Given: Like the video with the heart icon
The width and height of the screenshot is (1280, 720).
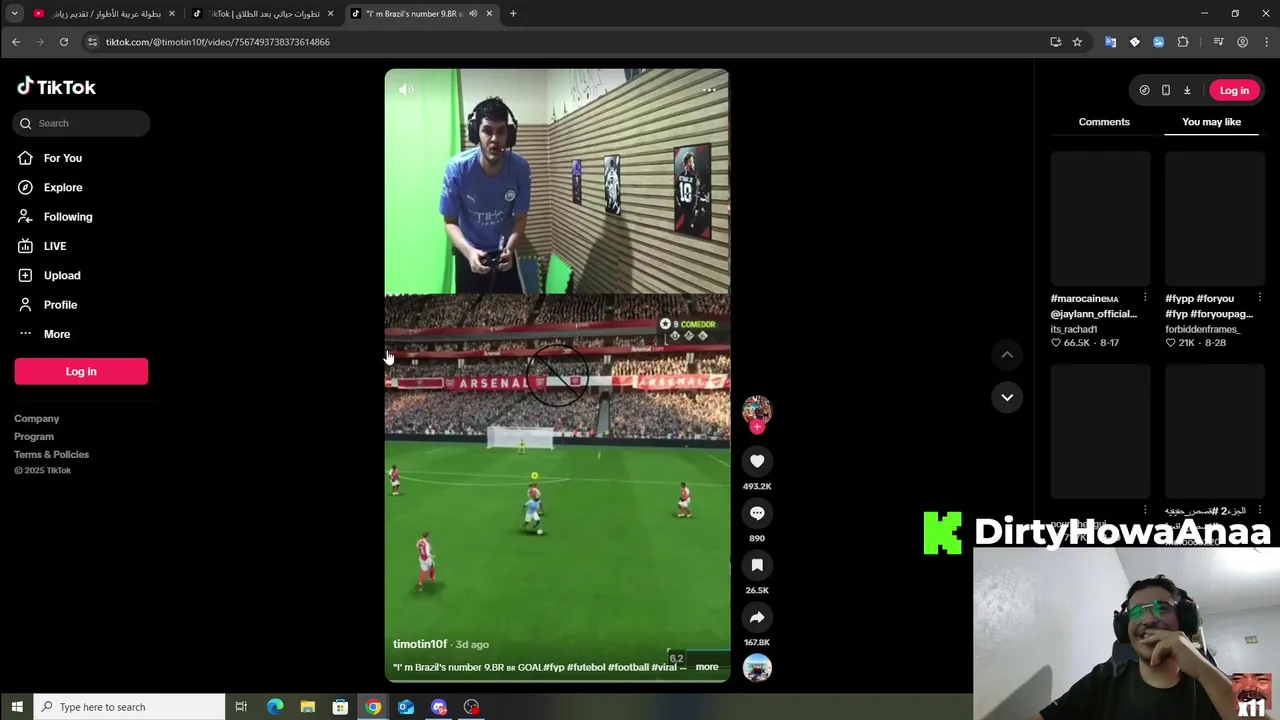Looking at the screenshot, I should 757,461.
